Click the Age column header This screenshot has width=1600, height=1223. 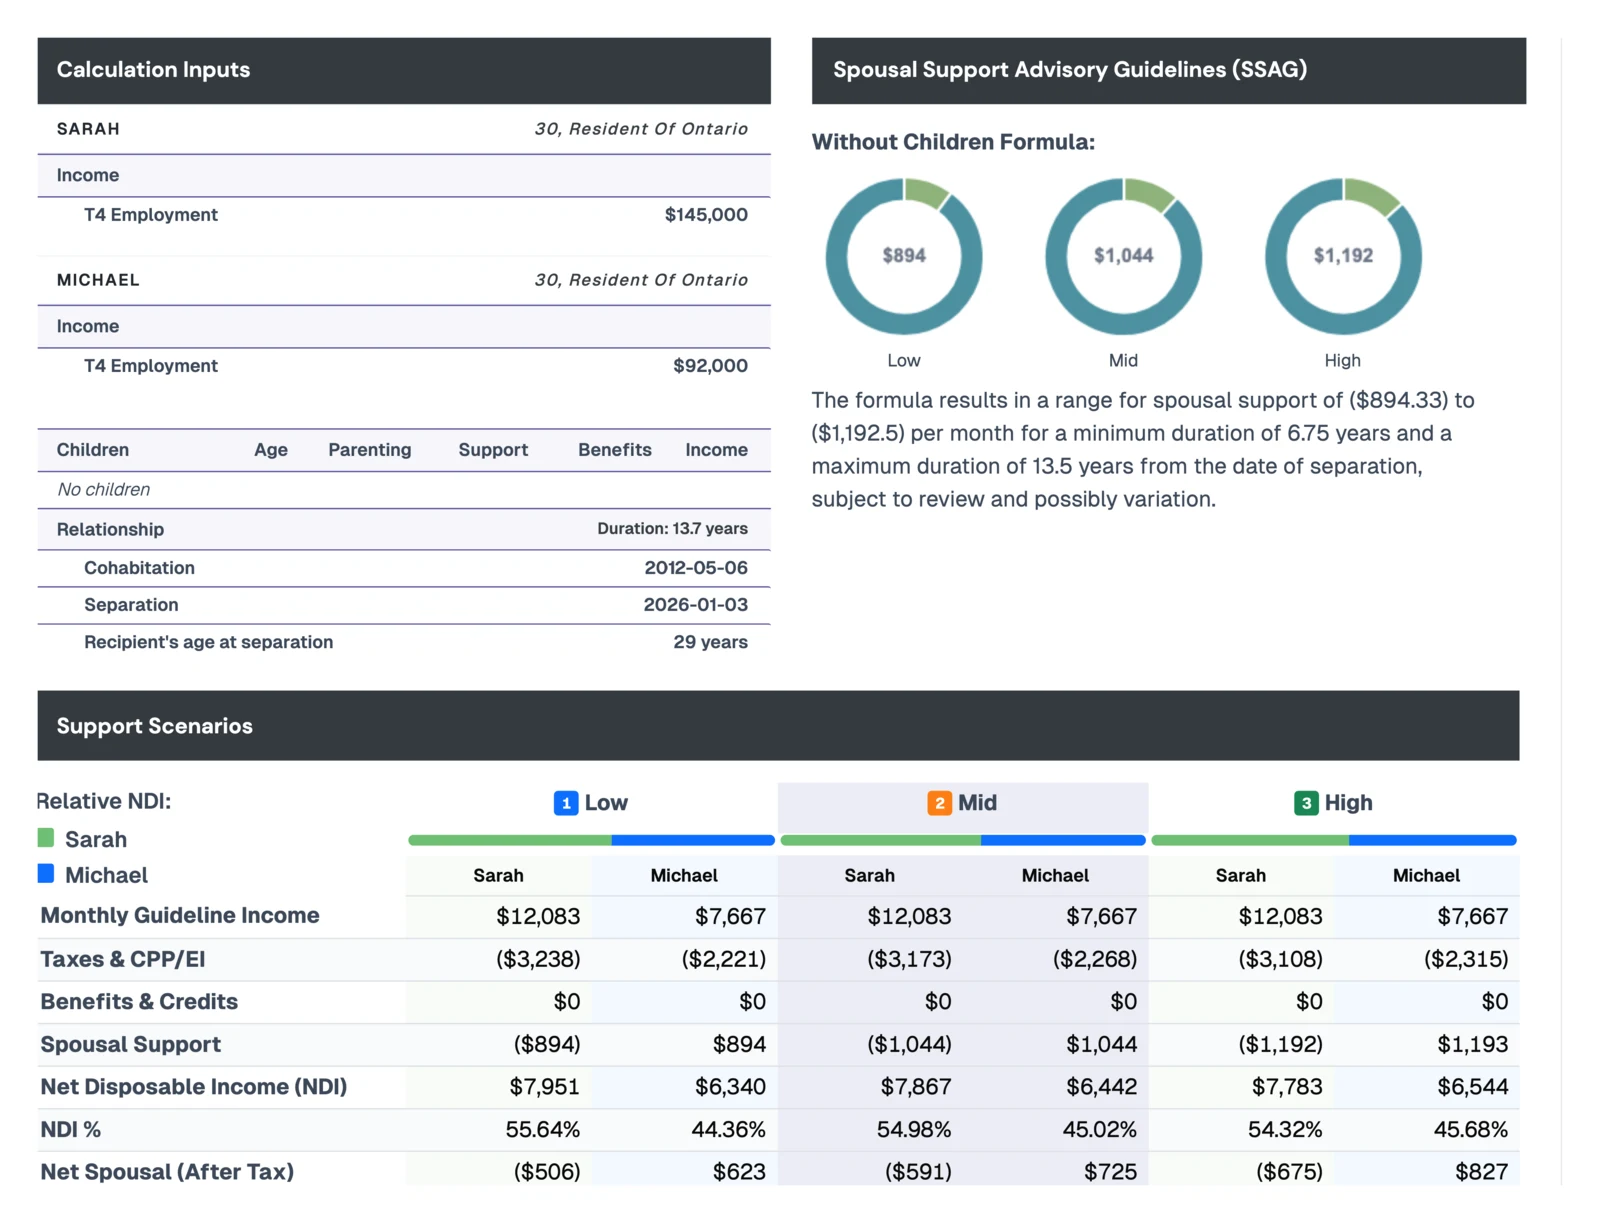271,450
